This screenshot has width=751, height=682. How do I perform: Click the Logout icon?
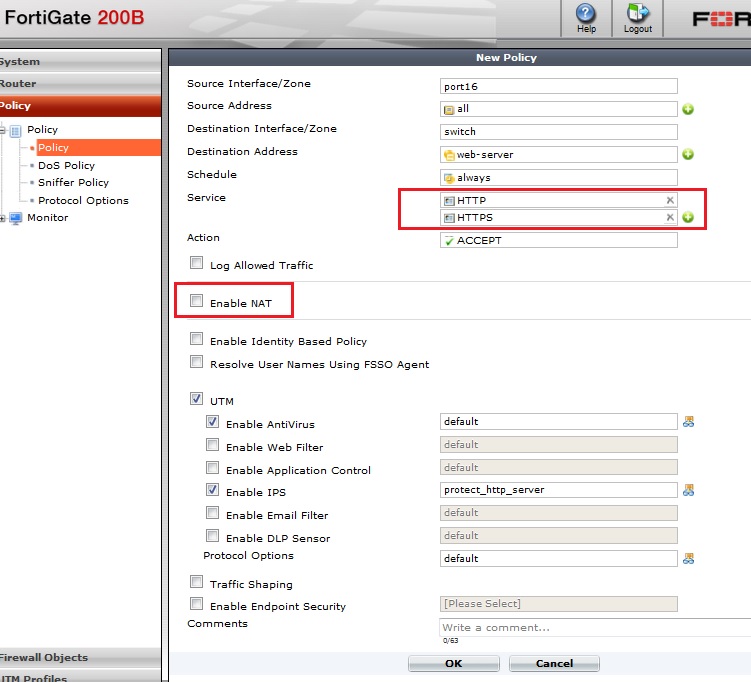click(x=637, y=18)
